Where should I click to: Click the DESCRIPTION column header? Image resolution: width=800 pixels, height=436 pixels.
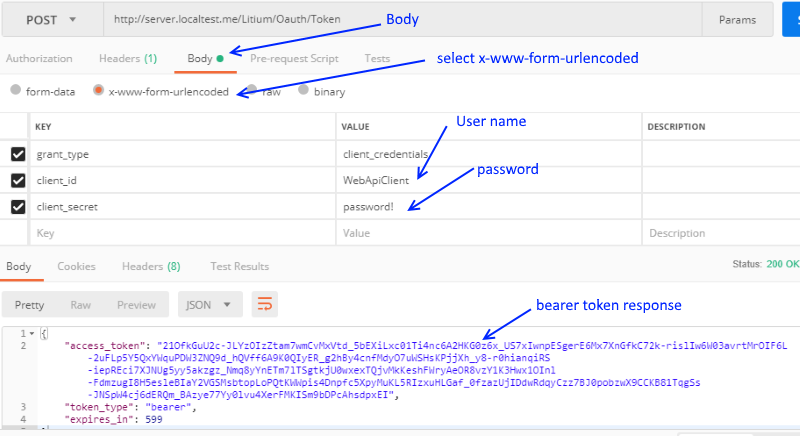click(x=677, y=127)
